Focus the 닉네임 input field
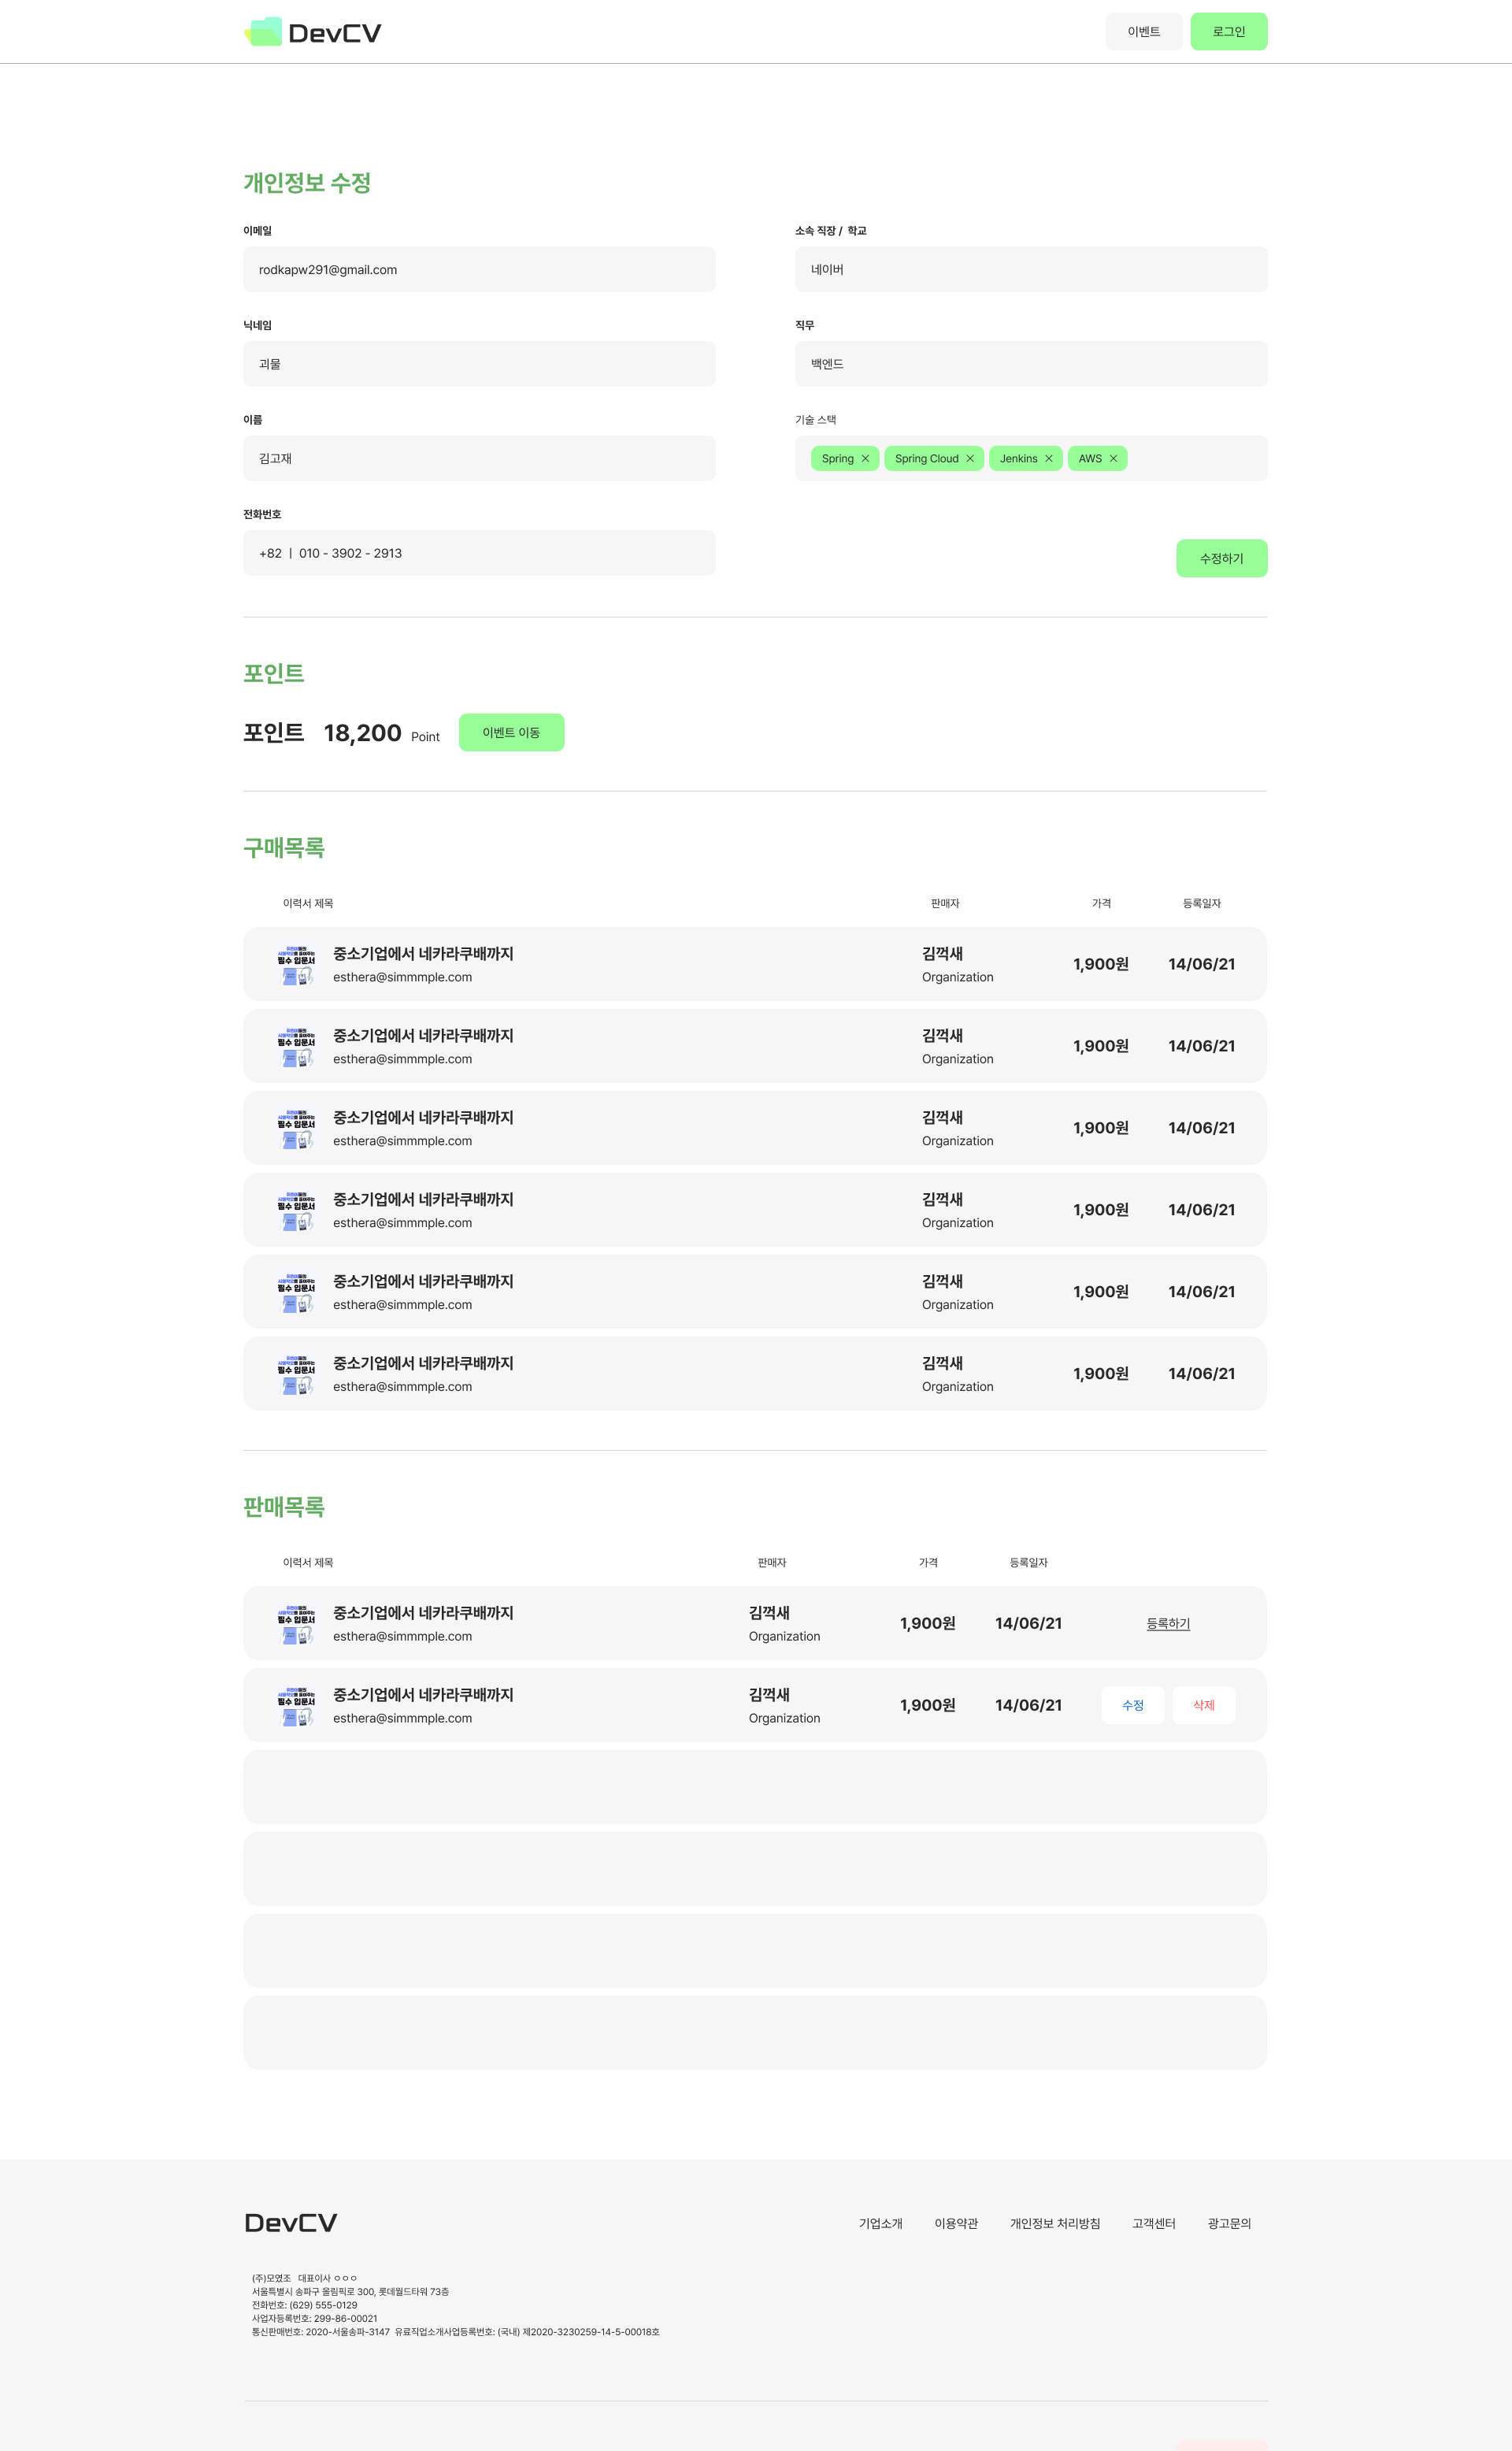 click(479, 364)
